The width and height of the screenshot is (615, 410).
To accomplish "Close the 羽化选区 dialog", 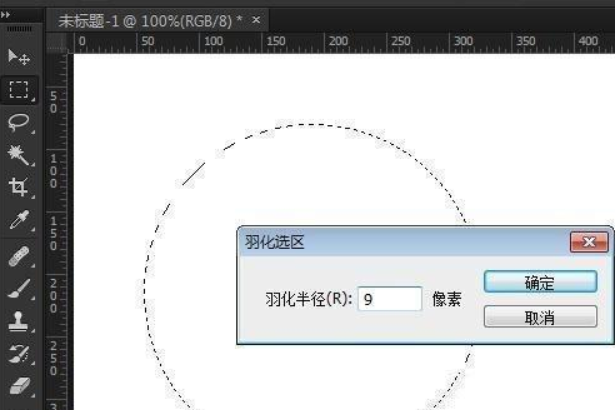I will click(589, 242).
